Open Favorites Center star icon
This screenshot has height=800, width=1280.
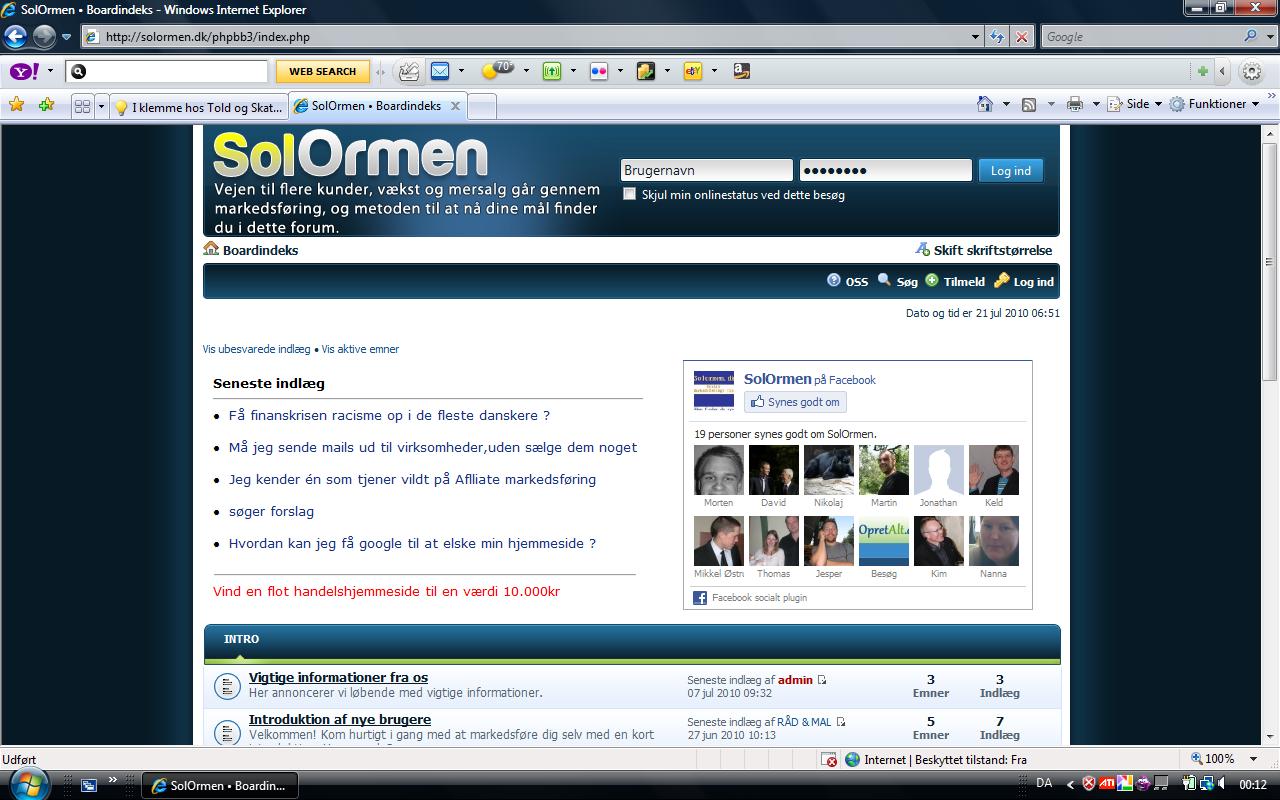tap(17, 104)
